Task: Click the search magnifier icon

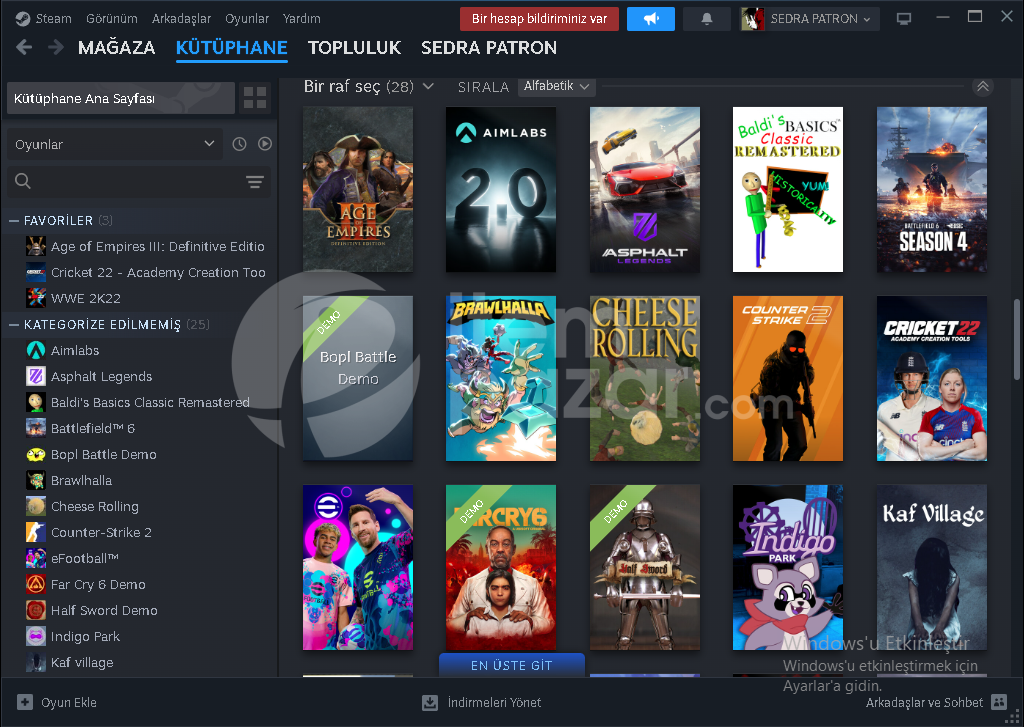Action: [23, 181]
